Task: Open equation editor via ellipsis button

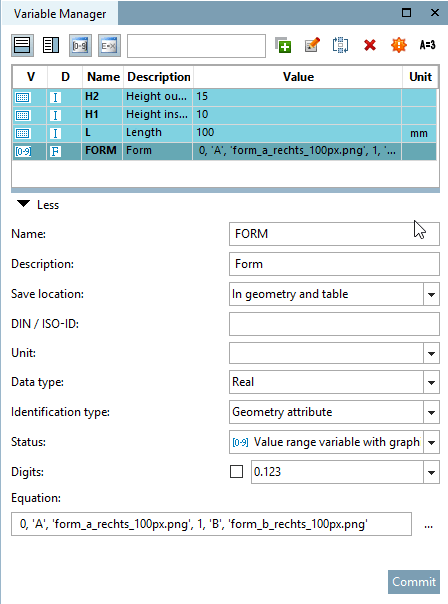Action: pos(428,525)
